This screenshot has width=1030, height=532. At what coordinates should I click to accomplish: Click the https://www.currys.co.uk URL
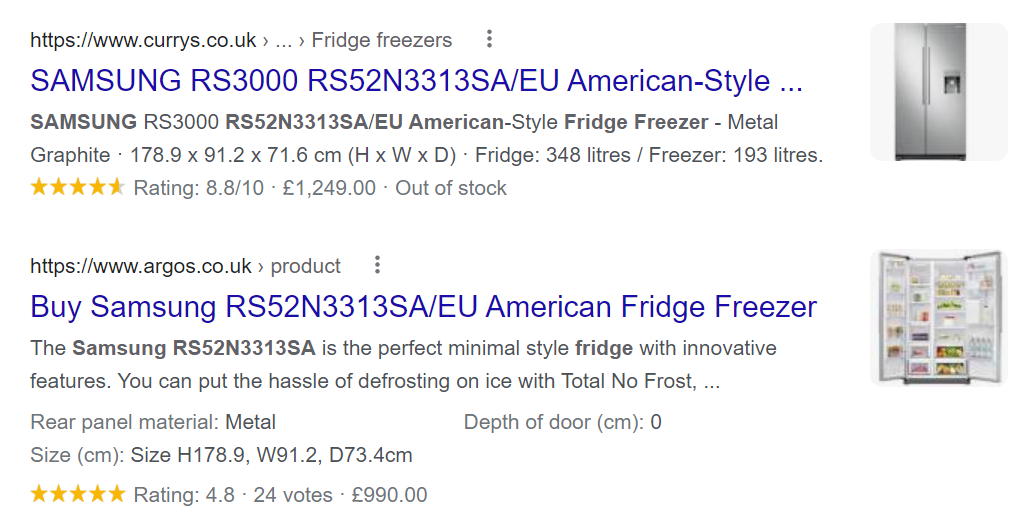pyautogui.click(x=143, y=41)
